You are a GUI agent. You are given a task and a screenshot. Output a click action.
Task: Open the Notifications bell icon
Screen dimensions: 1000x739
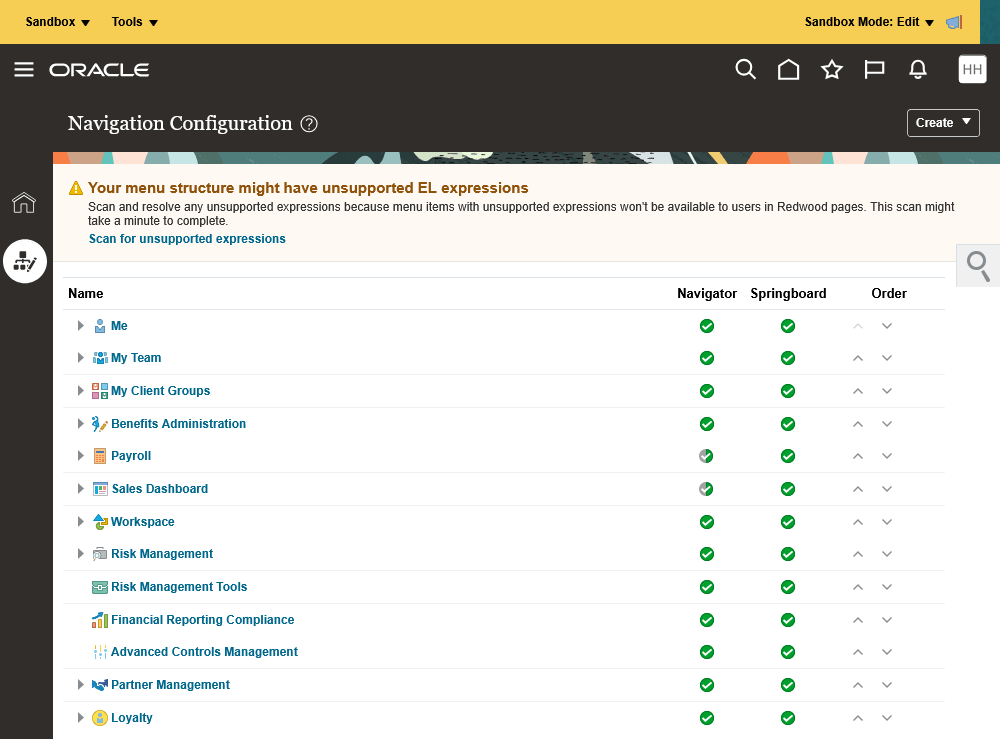point(918,69)
